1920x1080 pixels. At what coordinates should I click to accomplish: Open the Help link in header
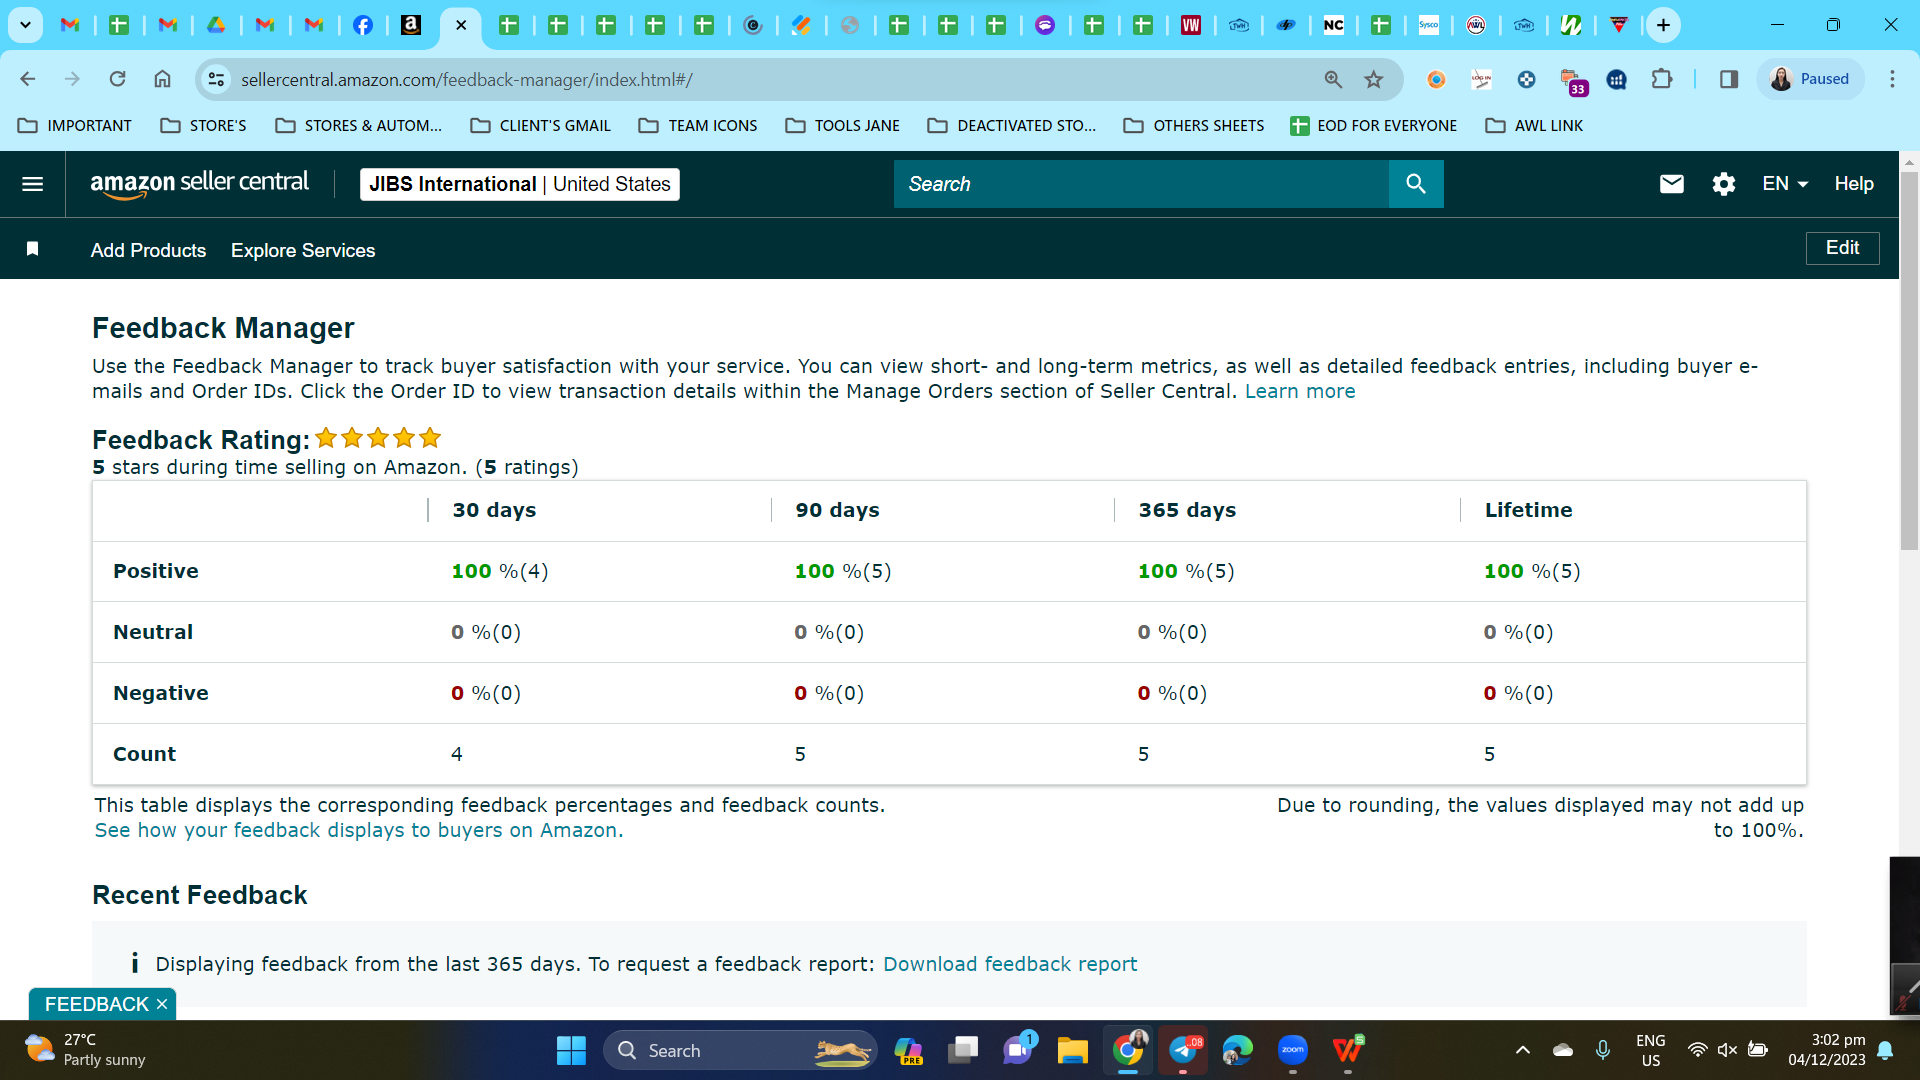pos(1854,184)
